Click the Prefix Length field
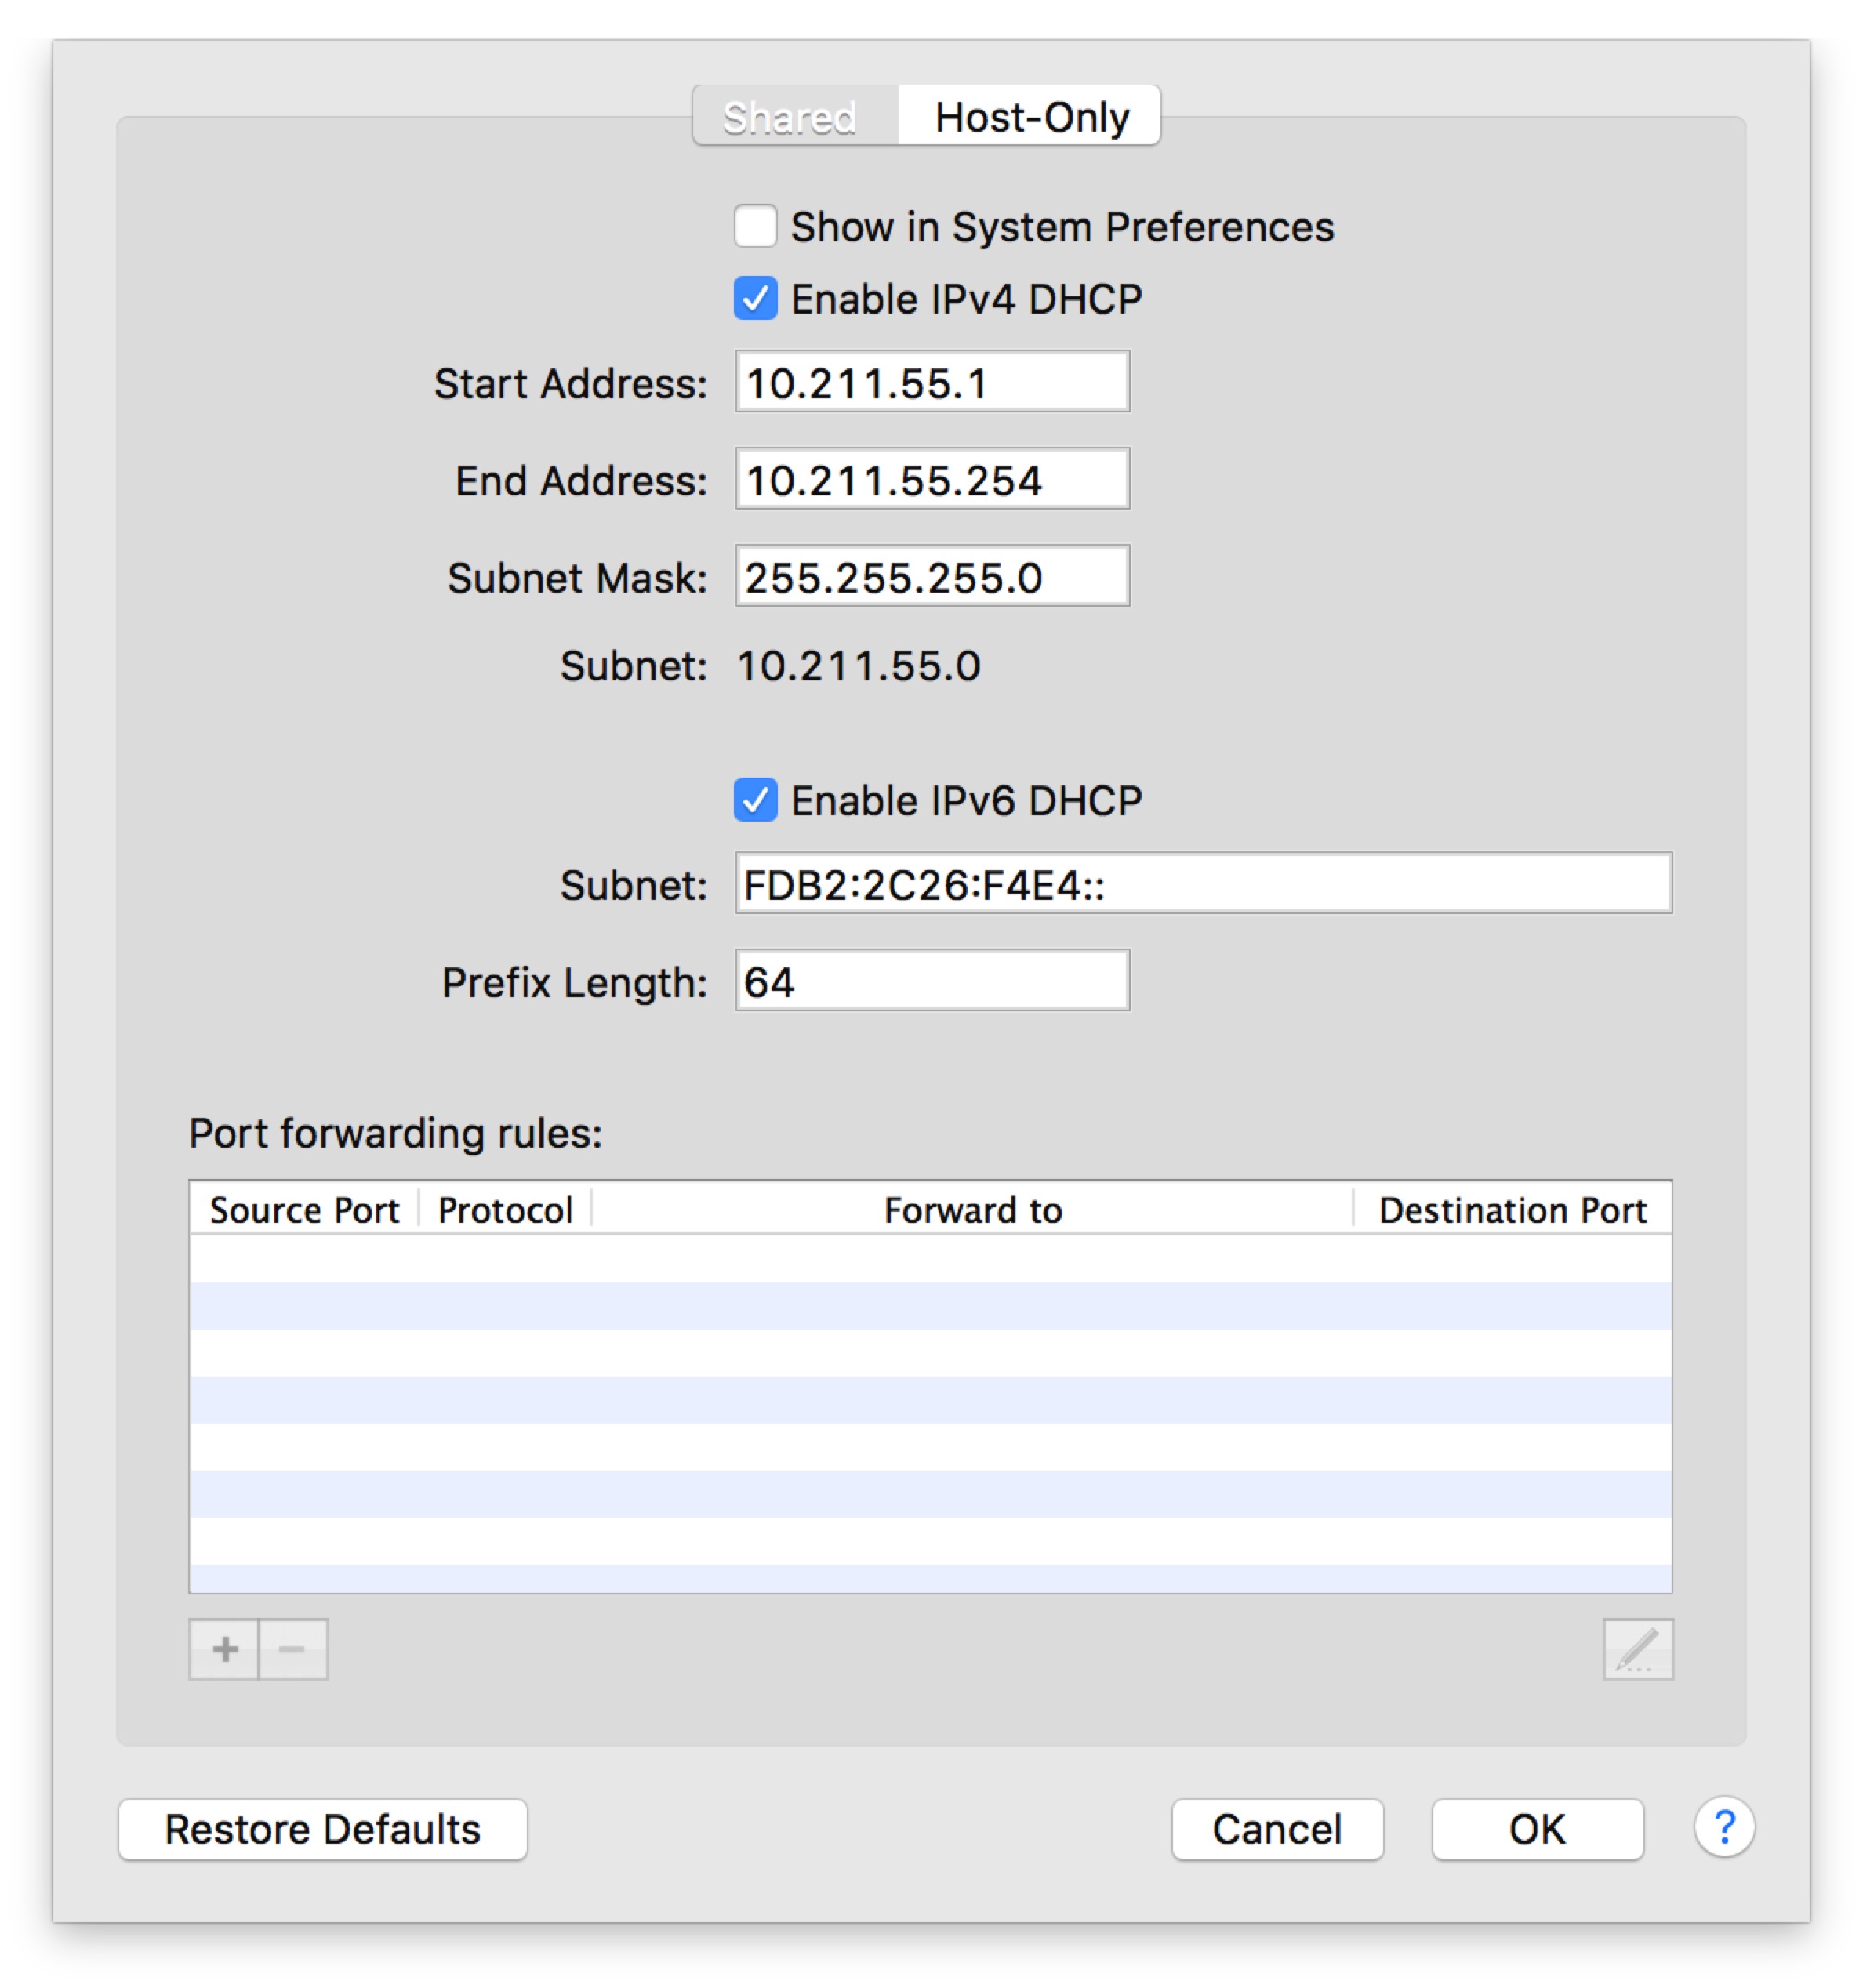This screenshot has height=1988, width=1863. pos(932,980)
